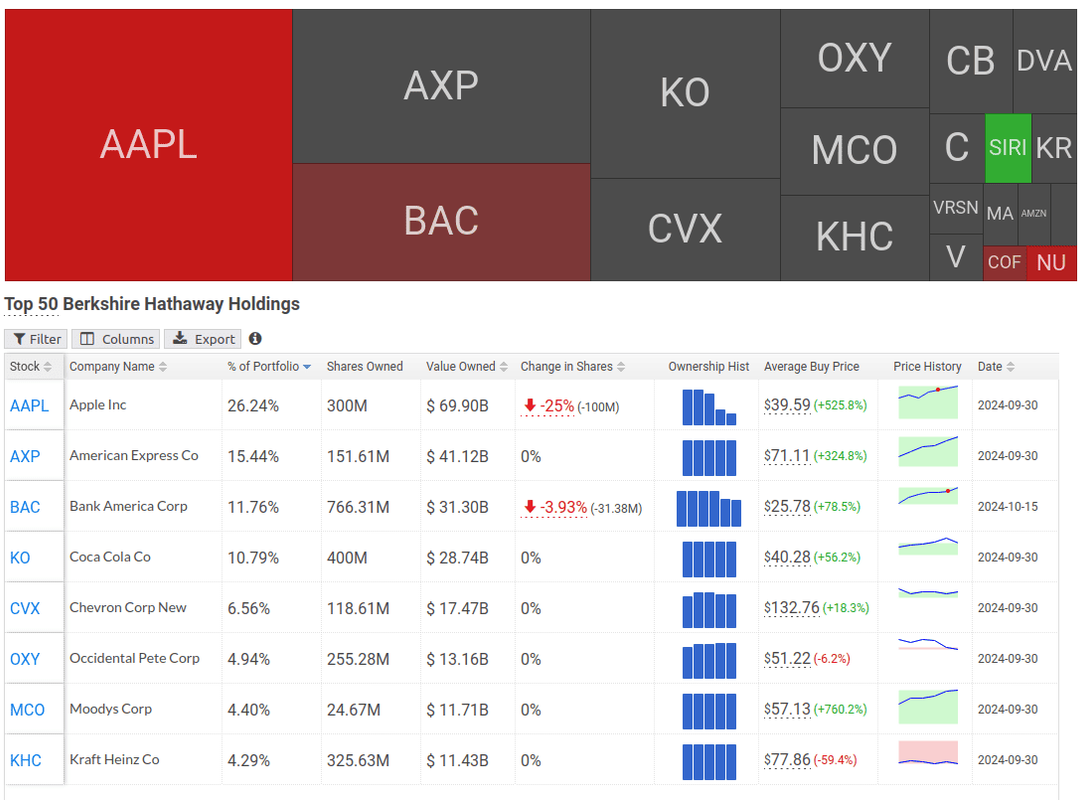Click the 766.31M shares owned cell
The height and width of the screenshot is (800, 1085).
coord(358,507)
